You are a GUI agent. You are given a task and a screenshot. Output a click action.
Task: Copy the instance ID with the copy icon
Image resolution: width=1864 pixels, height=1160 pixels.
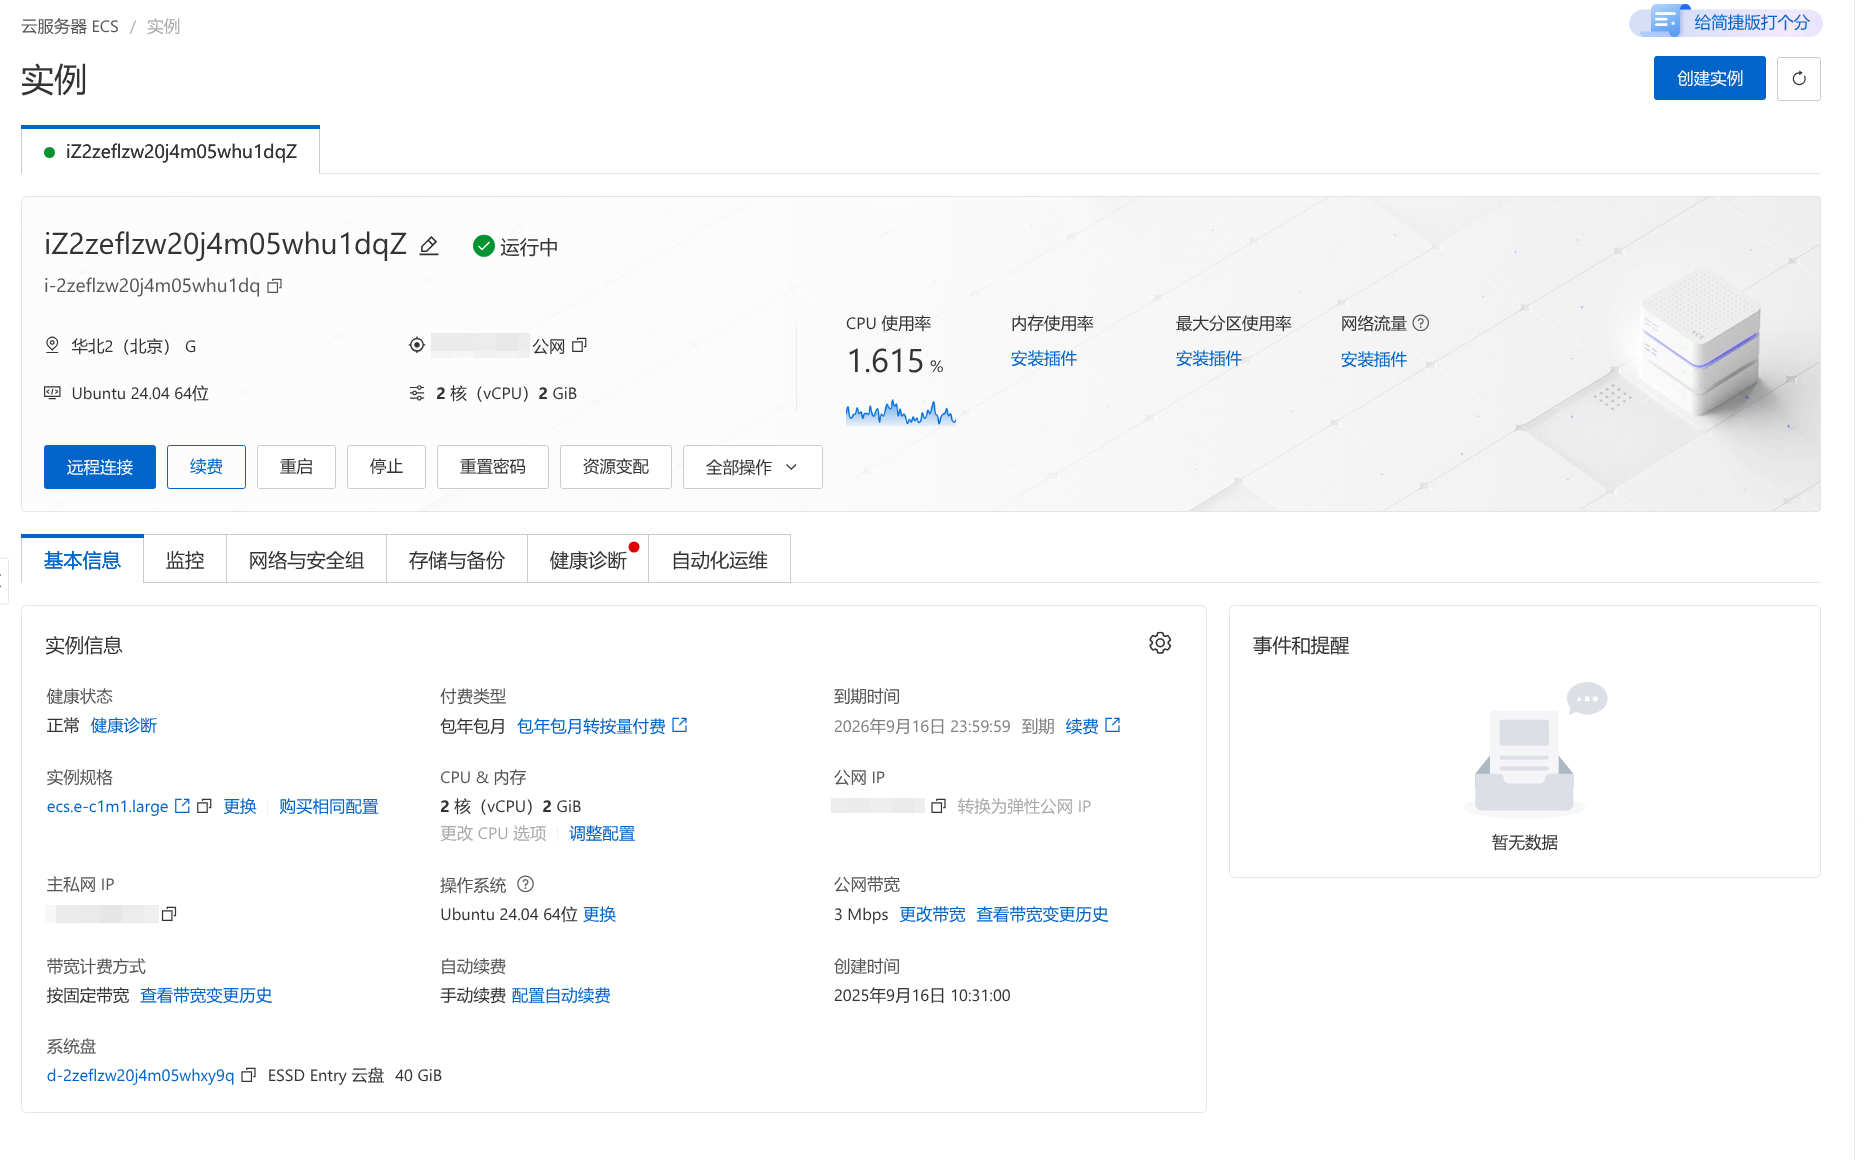275,286
